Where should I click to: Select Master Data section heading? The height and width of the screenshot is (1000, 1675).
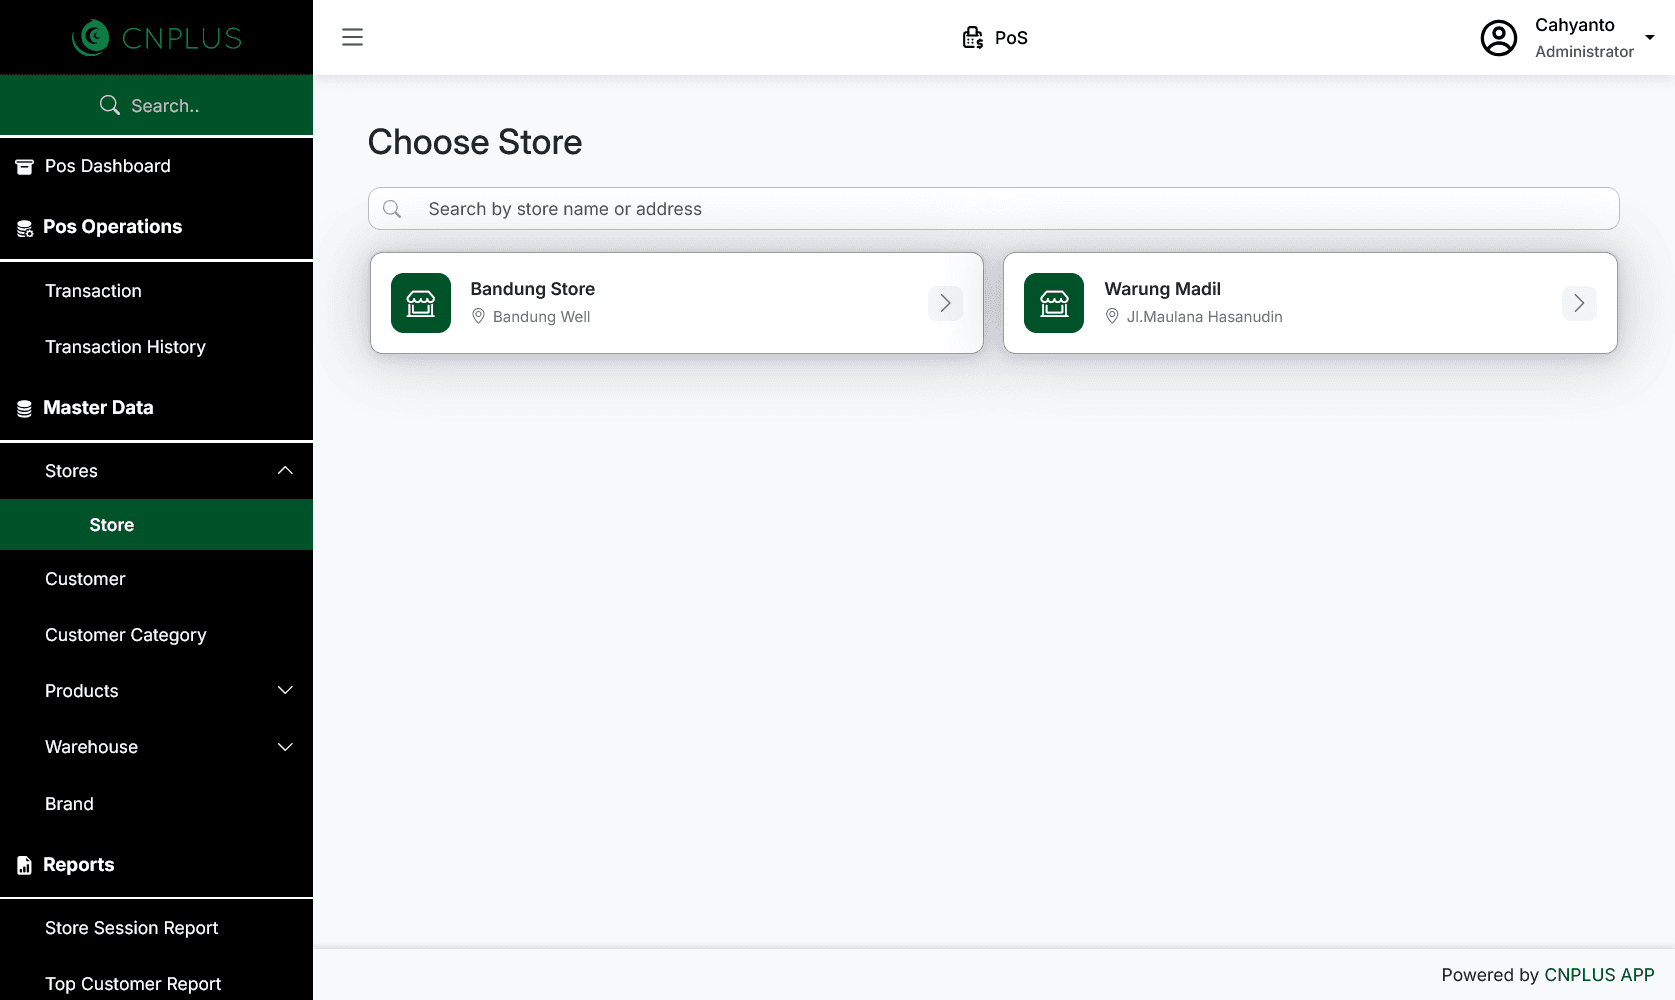(98, 408)
